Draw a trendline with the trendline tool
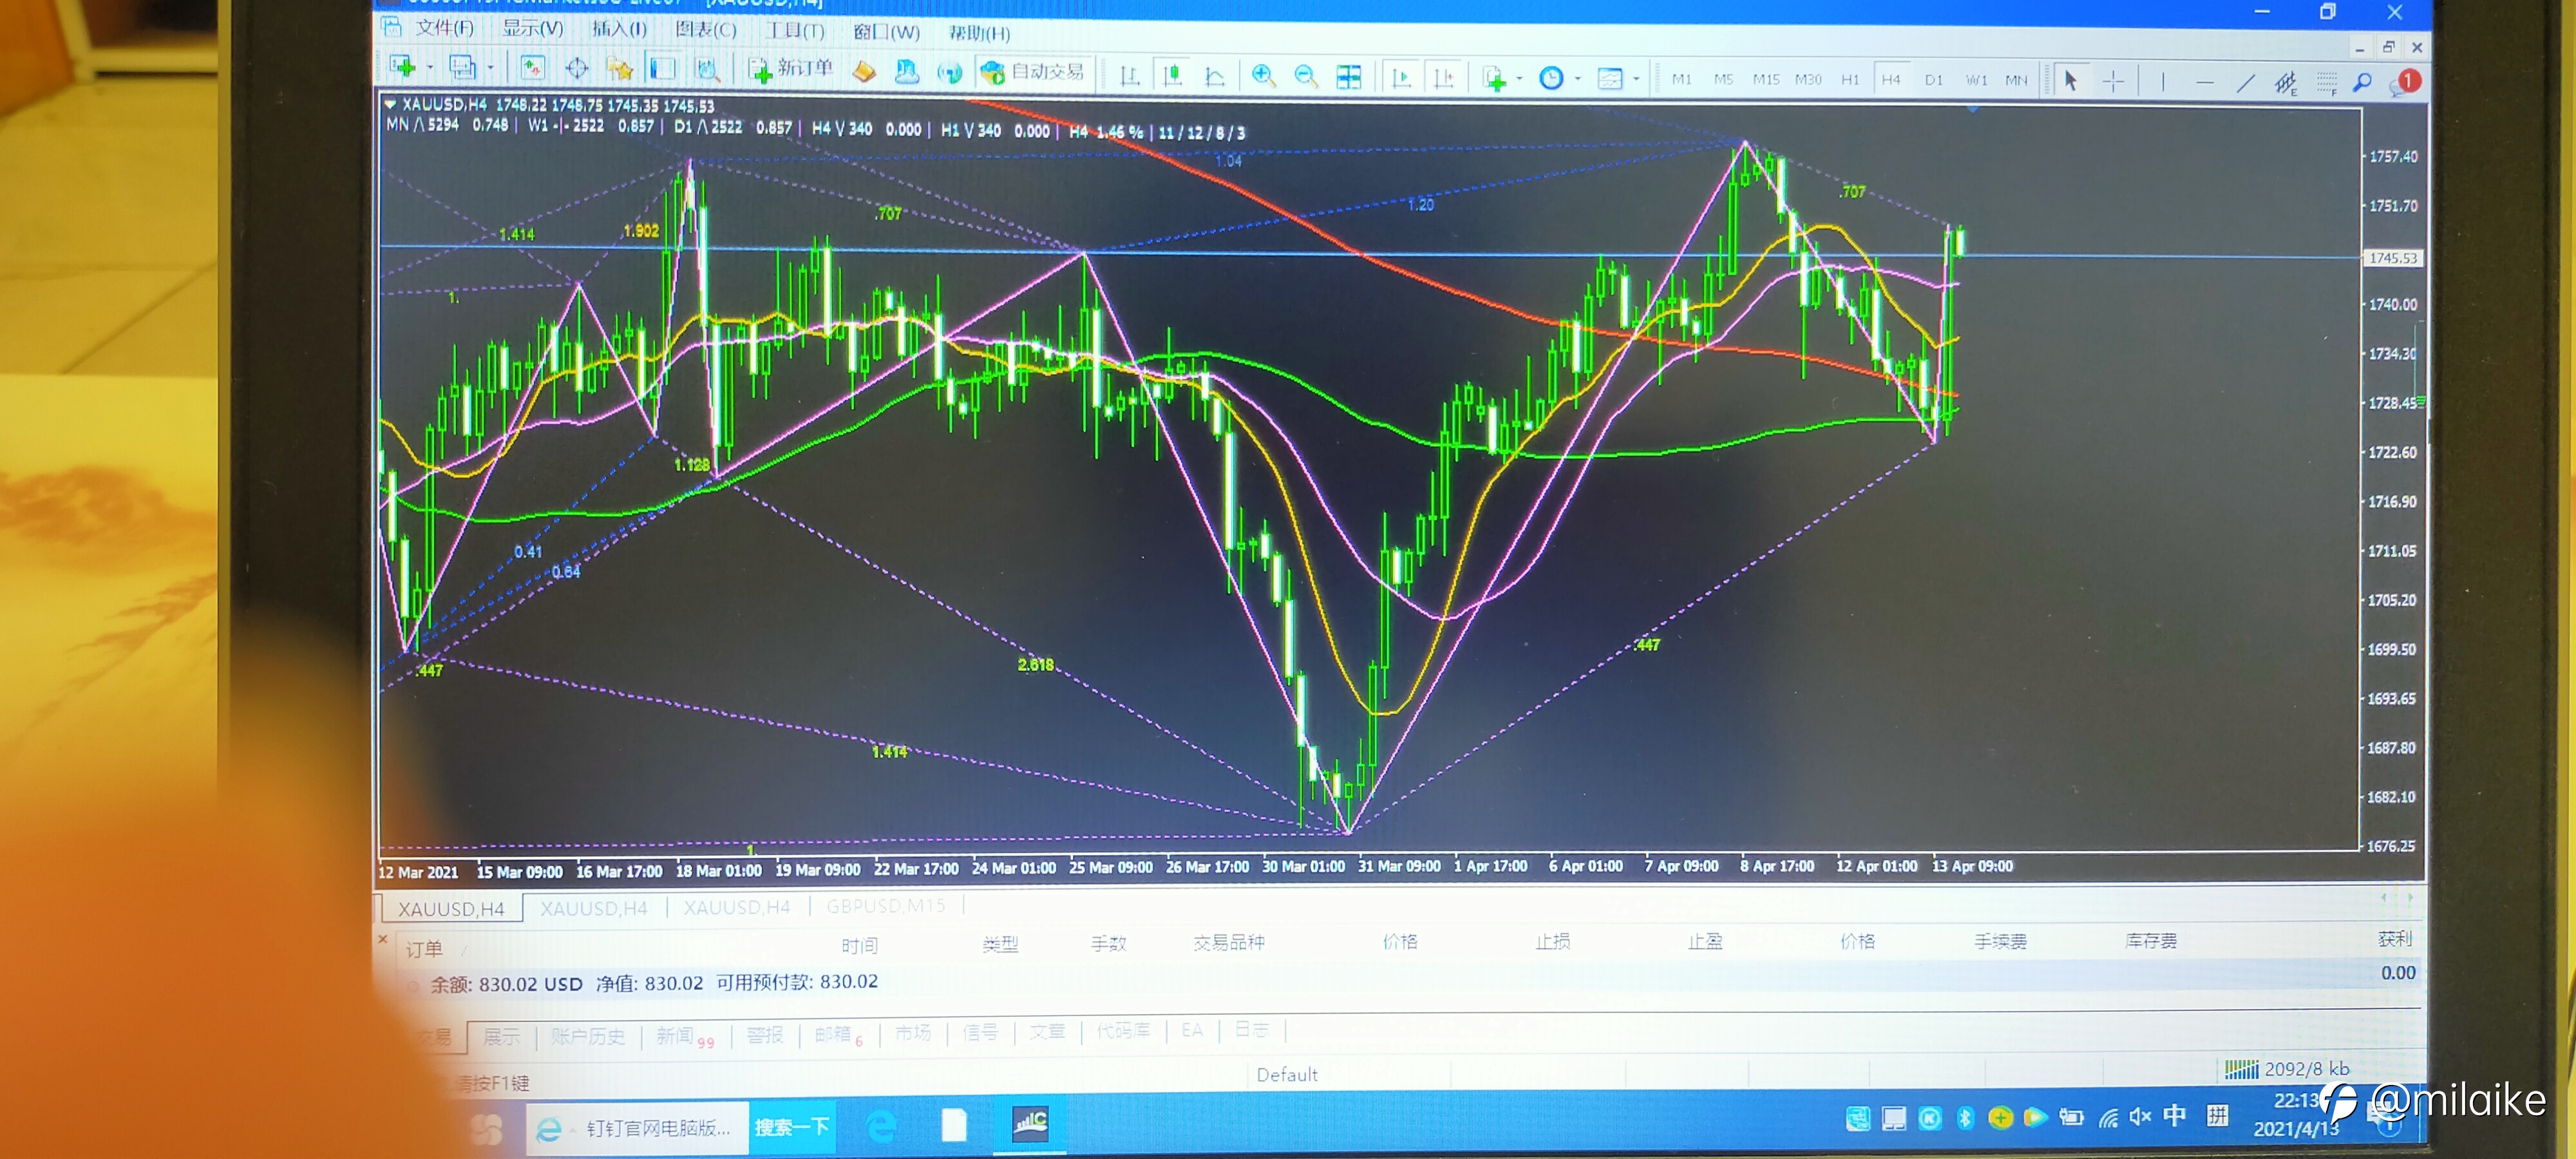The width and height of the screenshot is (2576, 1159). coord(2245,83)
